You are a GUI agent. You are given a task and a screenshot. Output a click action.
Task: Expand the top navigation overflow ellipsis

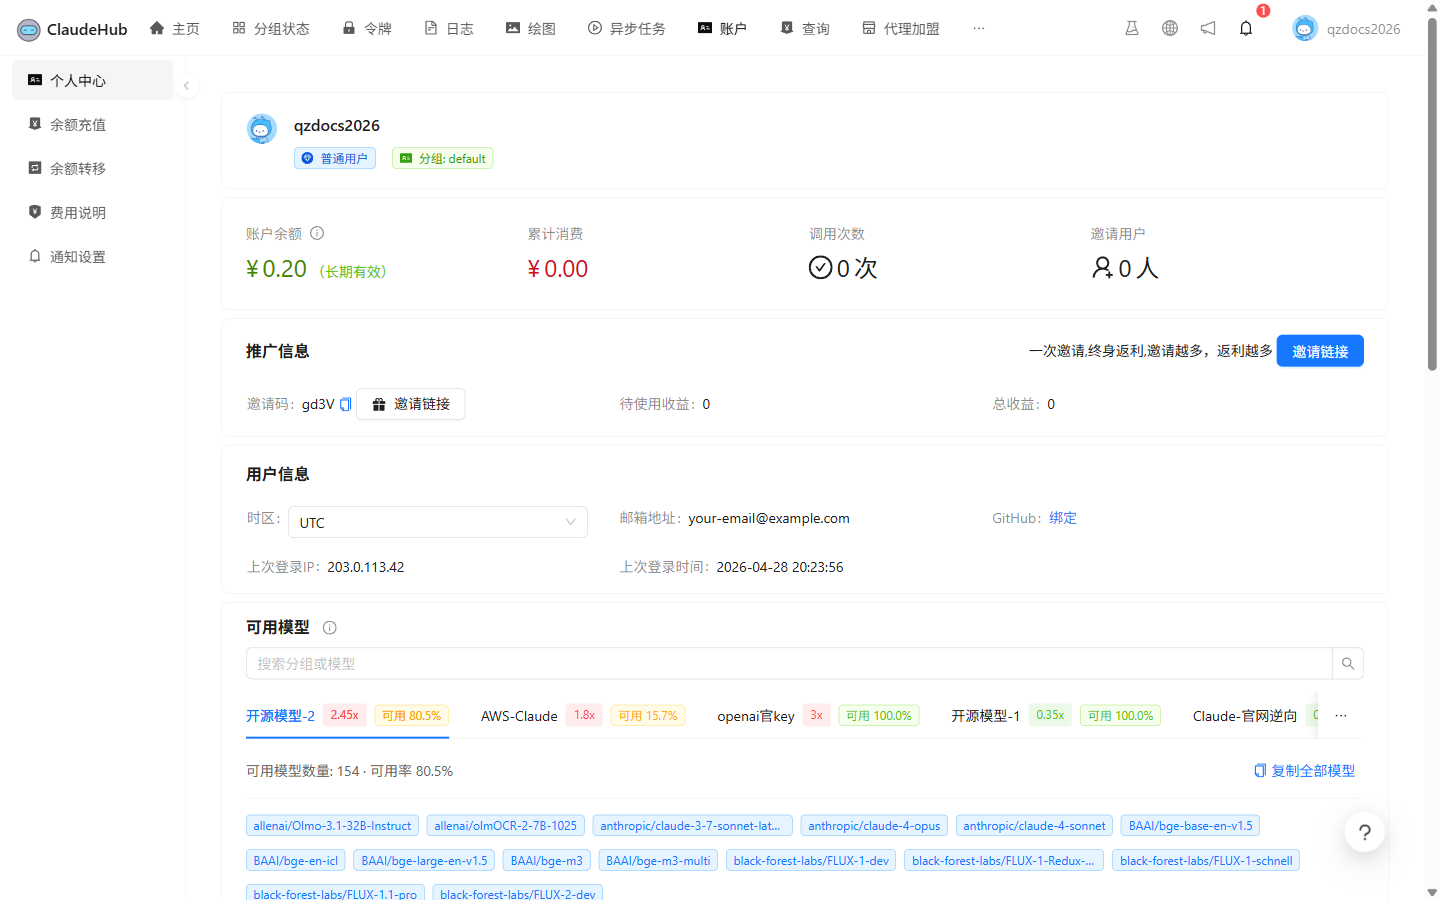click(x=979, y=29)
